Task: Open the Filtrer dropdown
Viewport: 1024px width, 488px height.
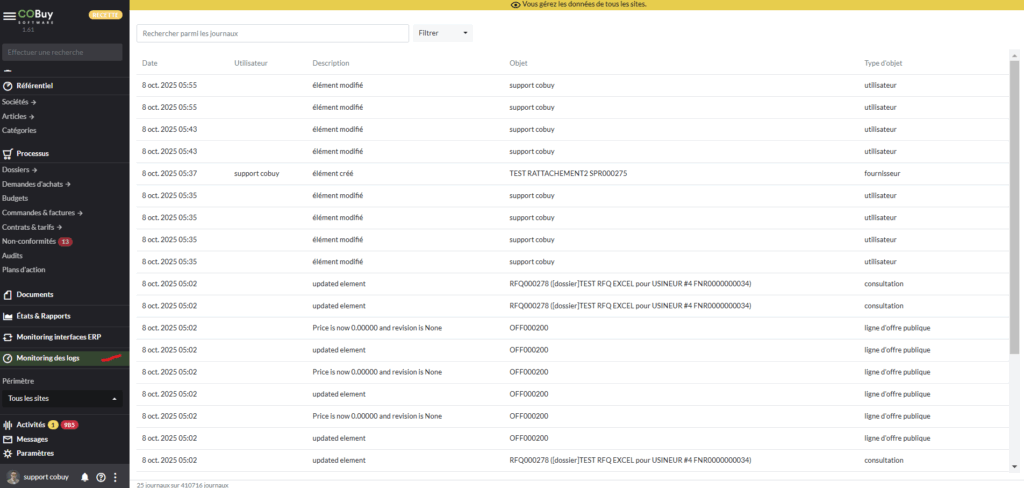Action: 443,33
